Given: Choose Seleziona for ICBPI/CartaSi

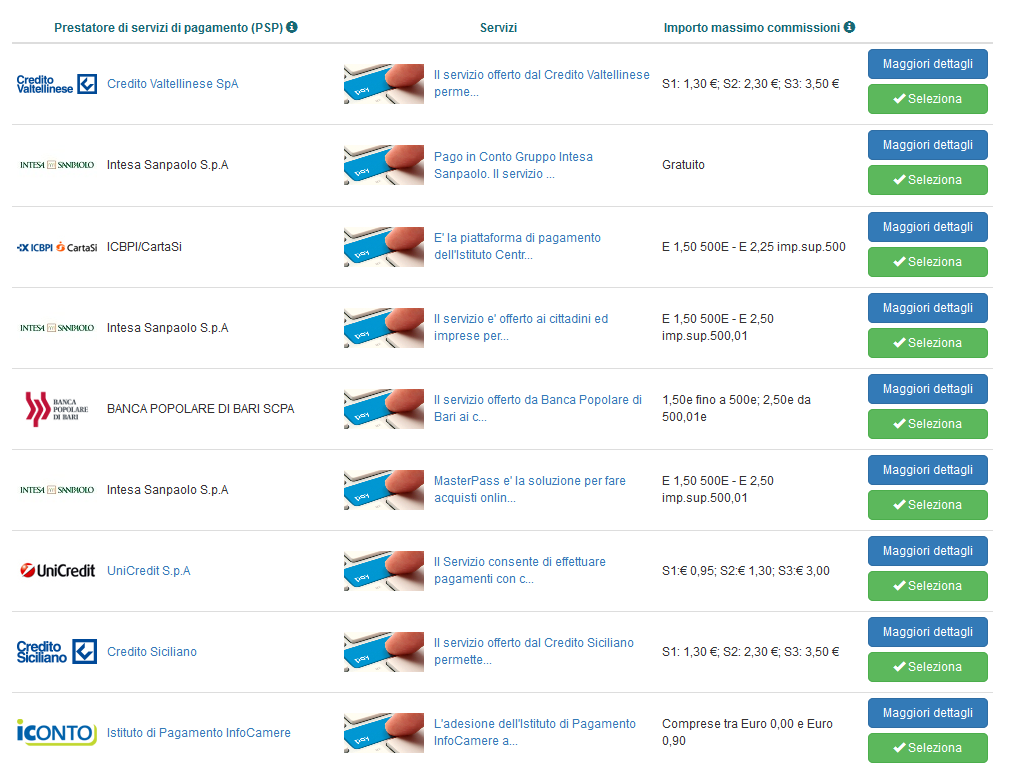Looking at the screenshot, I should [x=927, y=262].
